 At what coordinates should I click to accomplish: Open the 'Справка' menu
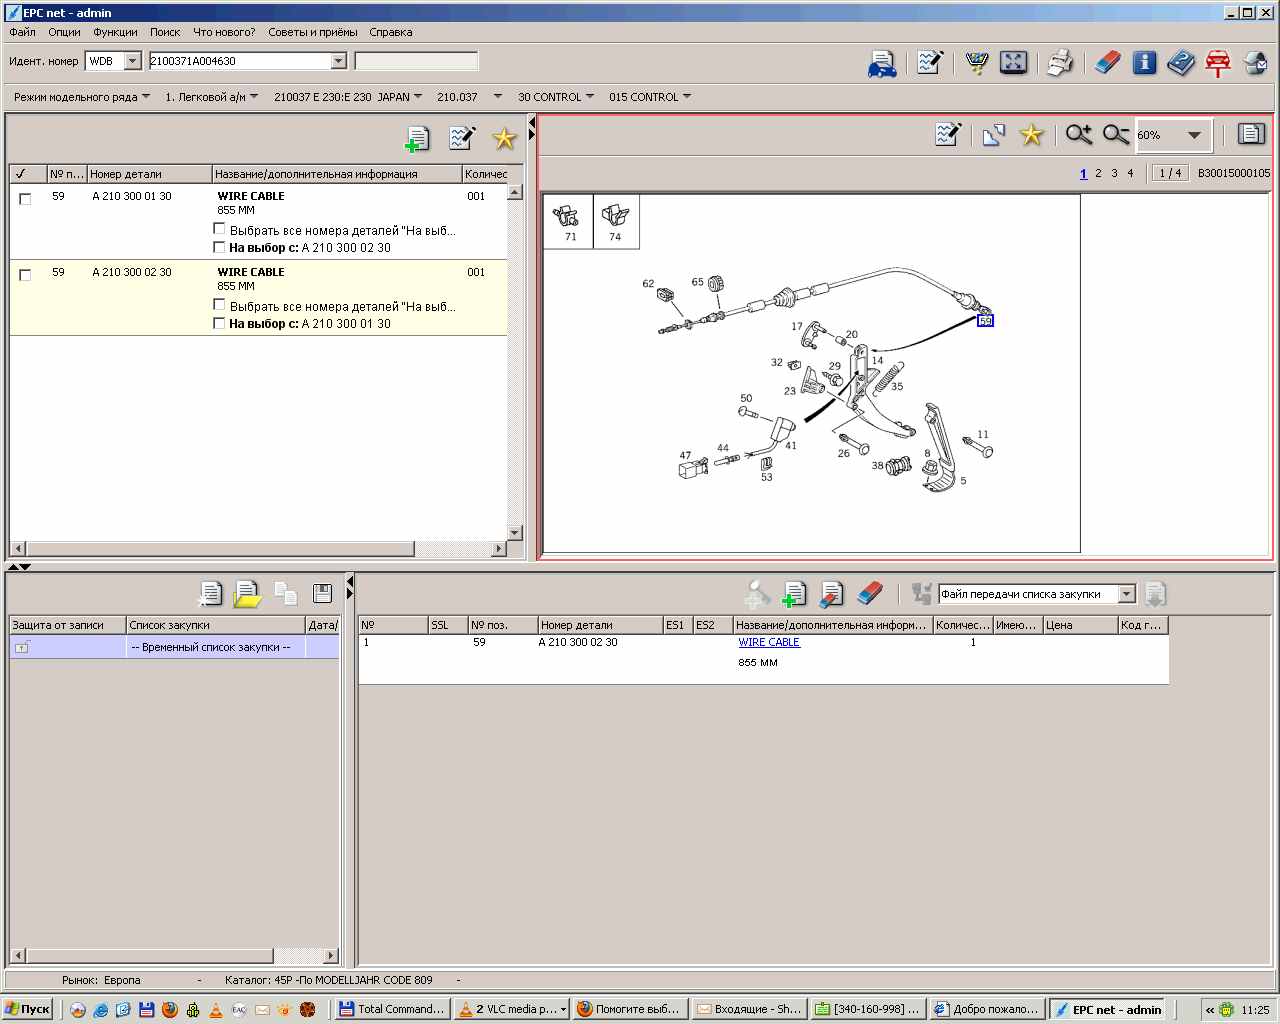point(390,32)
